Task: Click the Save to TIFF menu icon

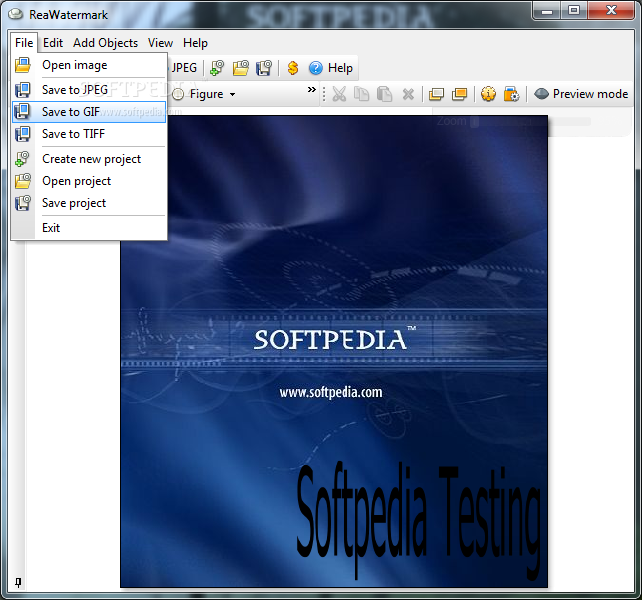Action: 23,134
